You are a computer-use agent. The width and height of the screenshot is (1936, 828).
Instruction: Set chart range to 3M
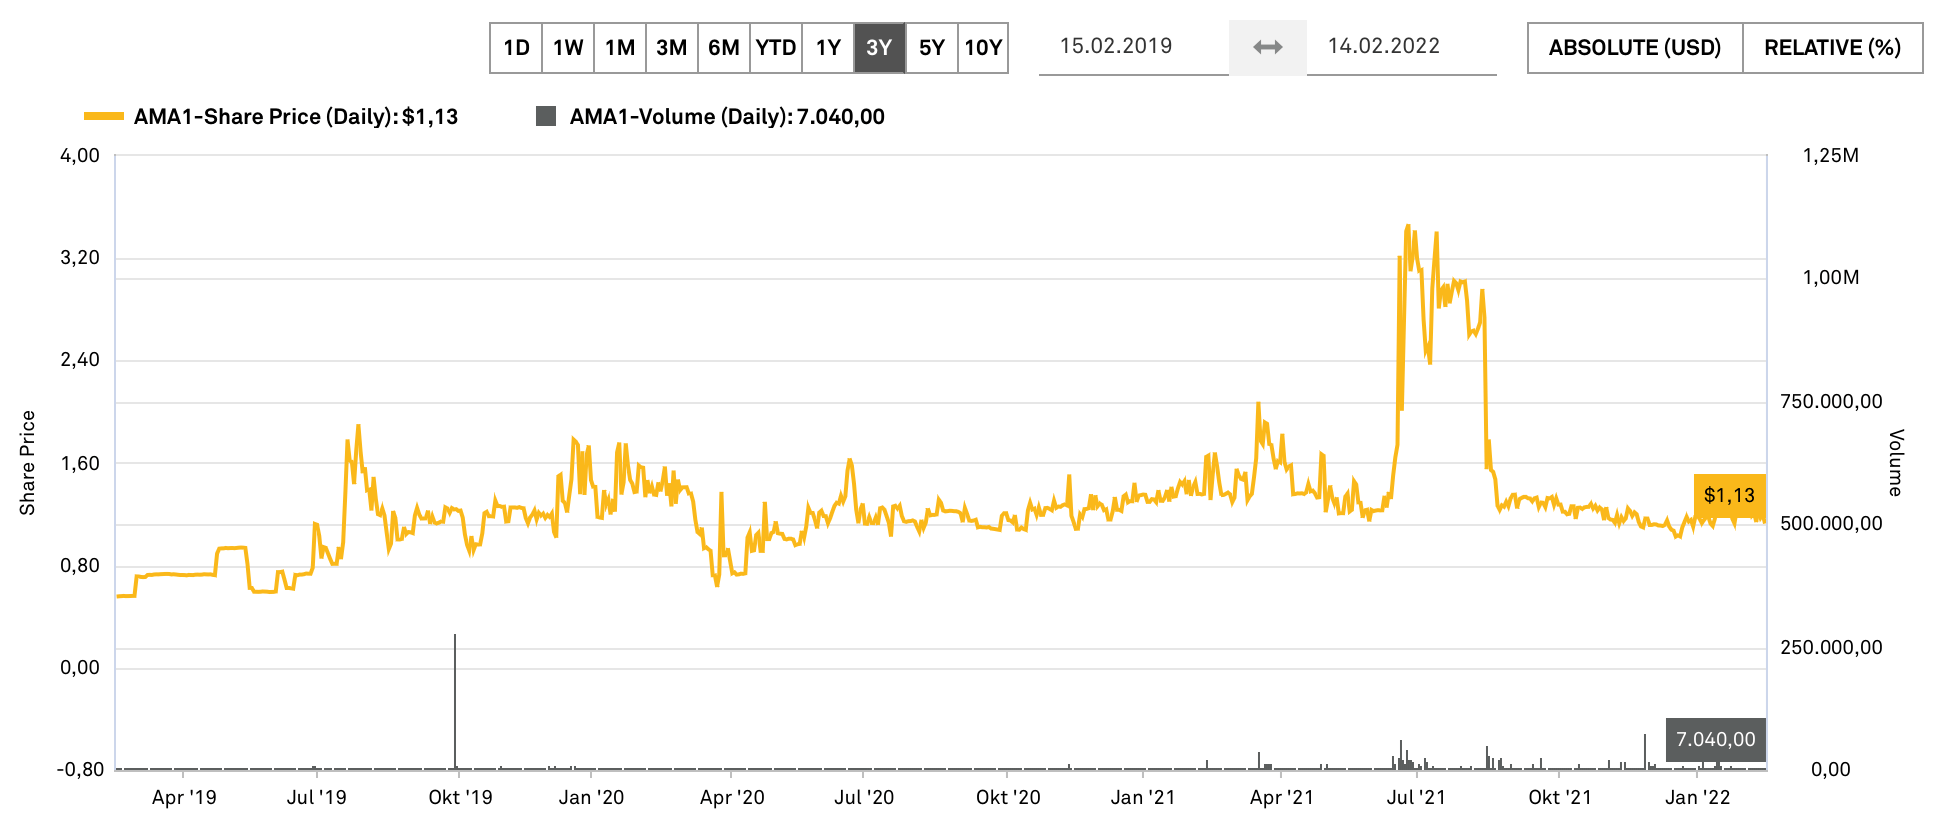[x=672, y=48]
